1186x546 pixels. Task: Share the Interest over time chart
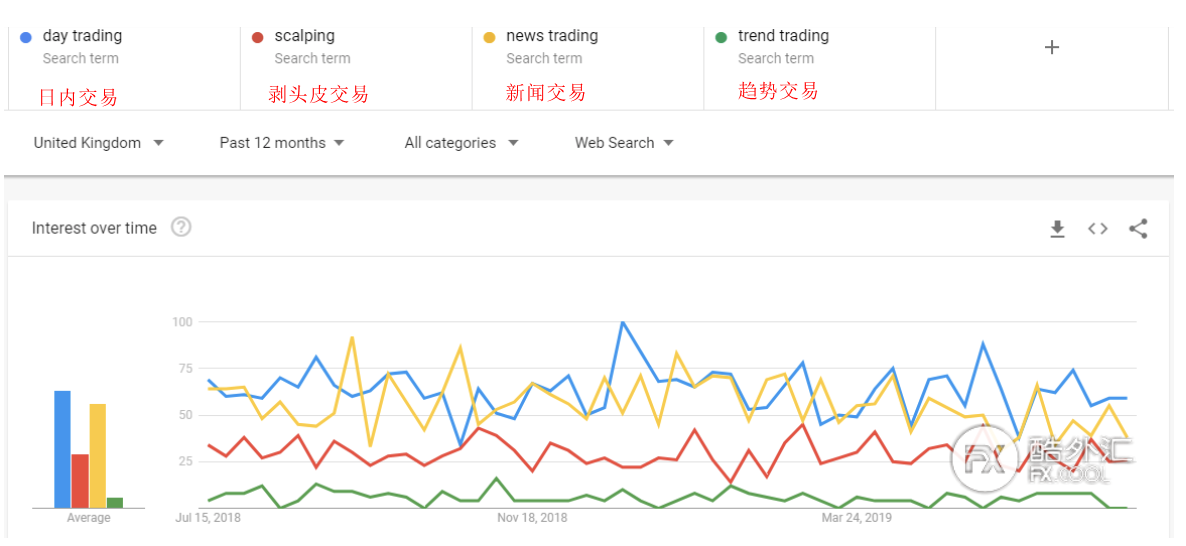(1138, 229)
